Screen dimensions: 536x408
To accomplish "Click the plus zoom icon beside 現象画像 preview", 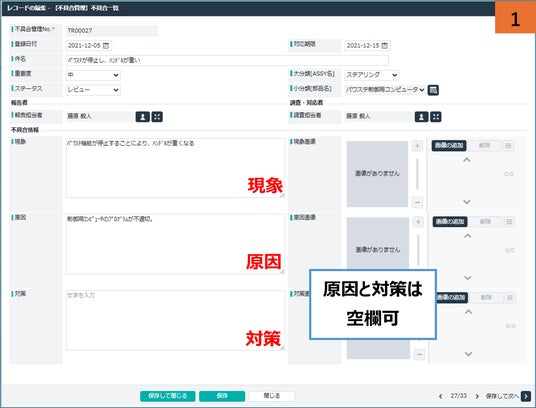I will click(417, 146).
